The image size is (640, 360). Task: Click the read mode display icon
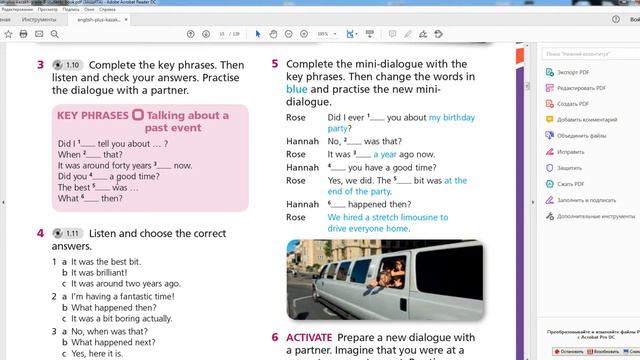pos(370,34)
